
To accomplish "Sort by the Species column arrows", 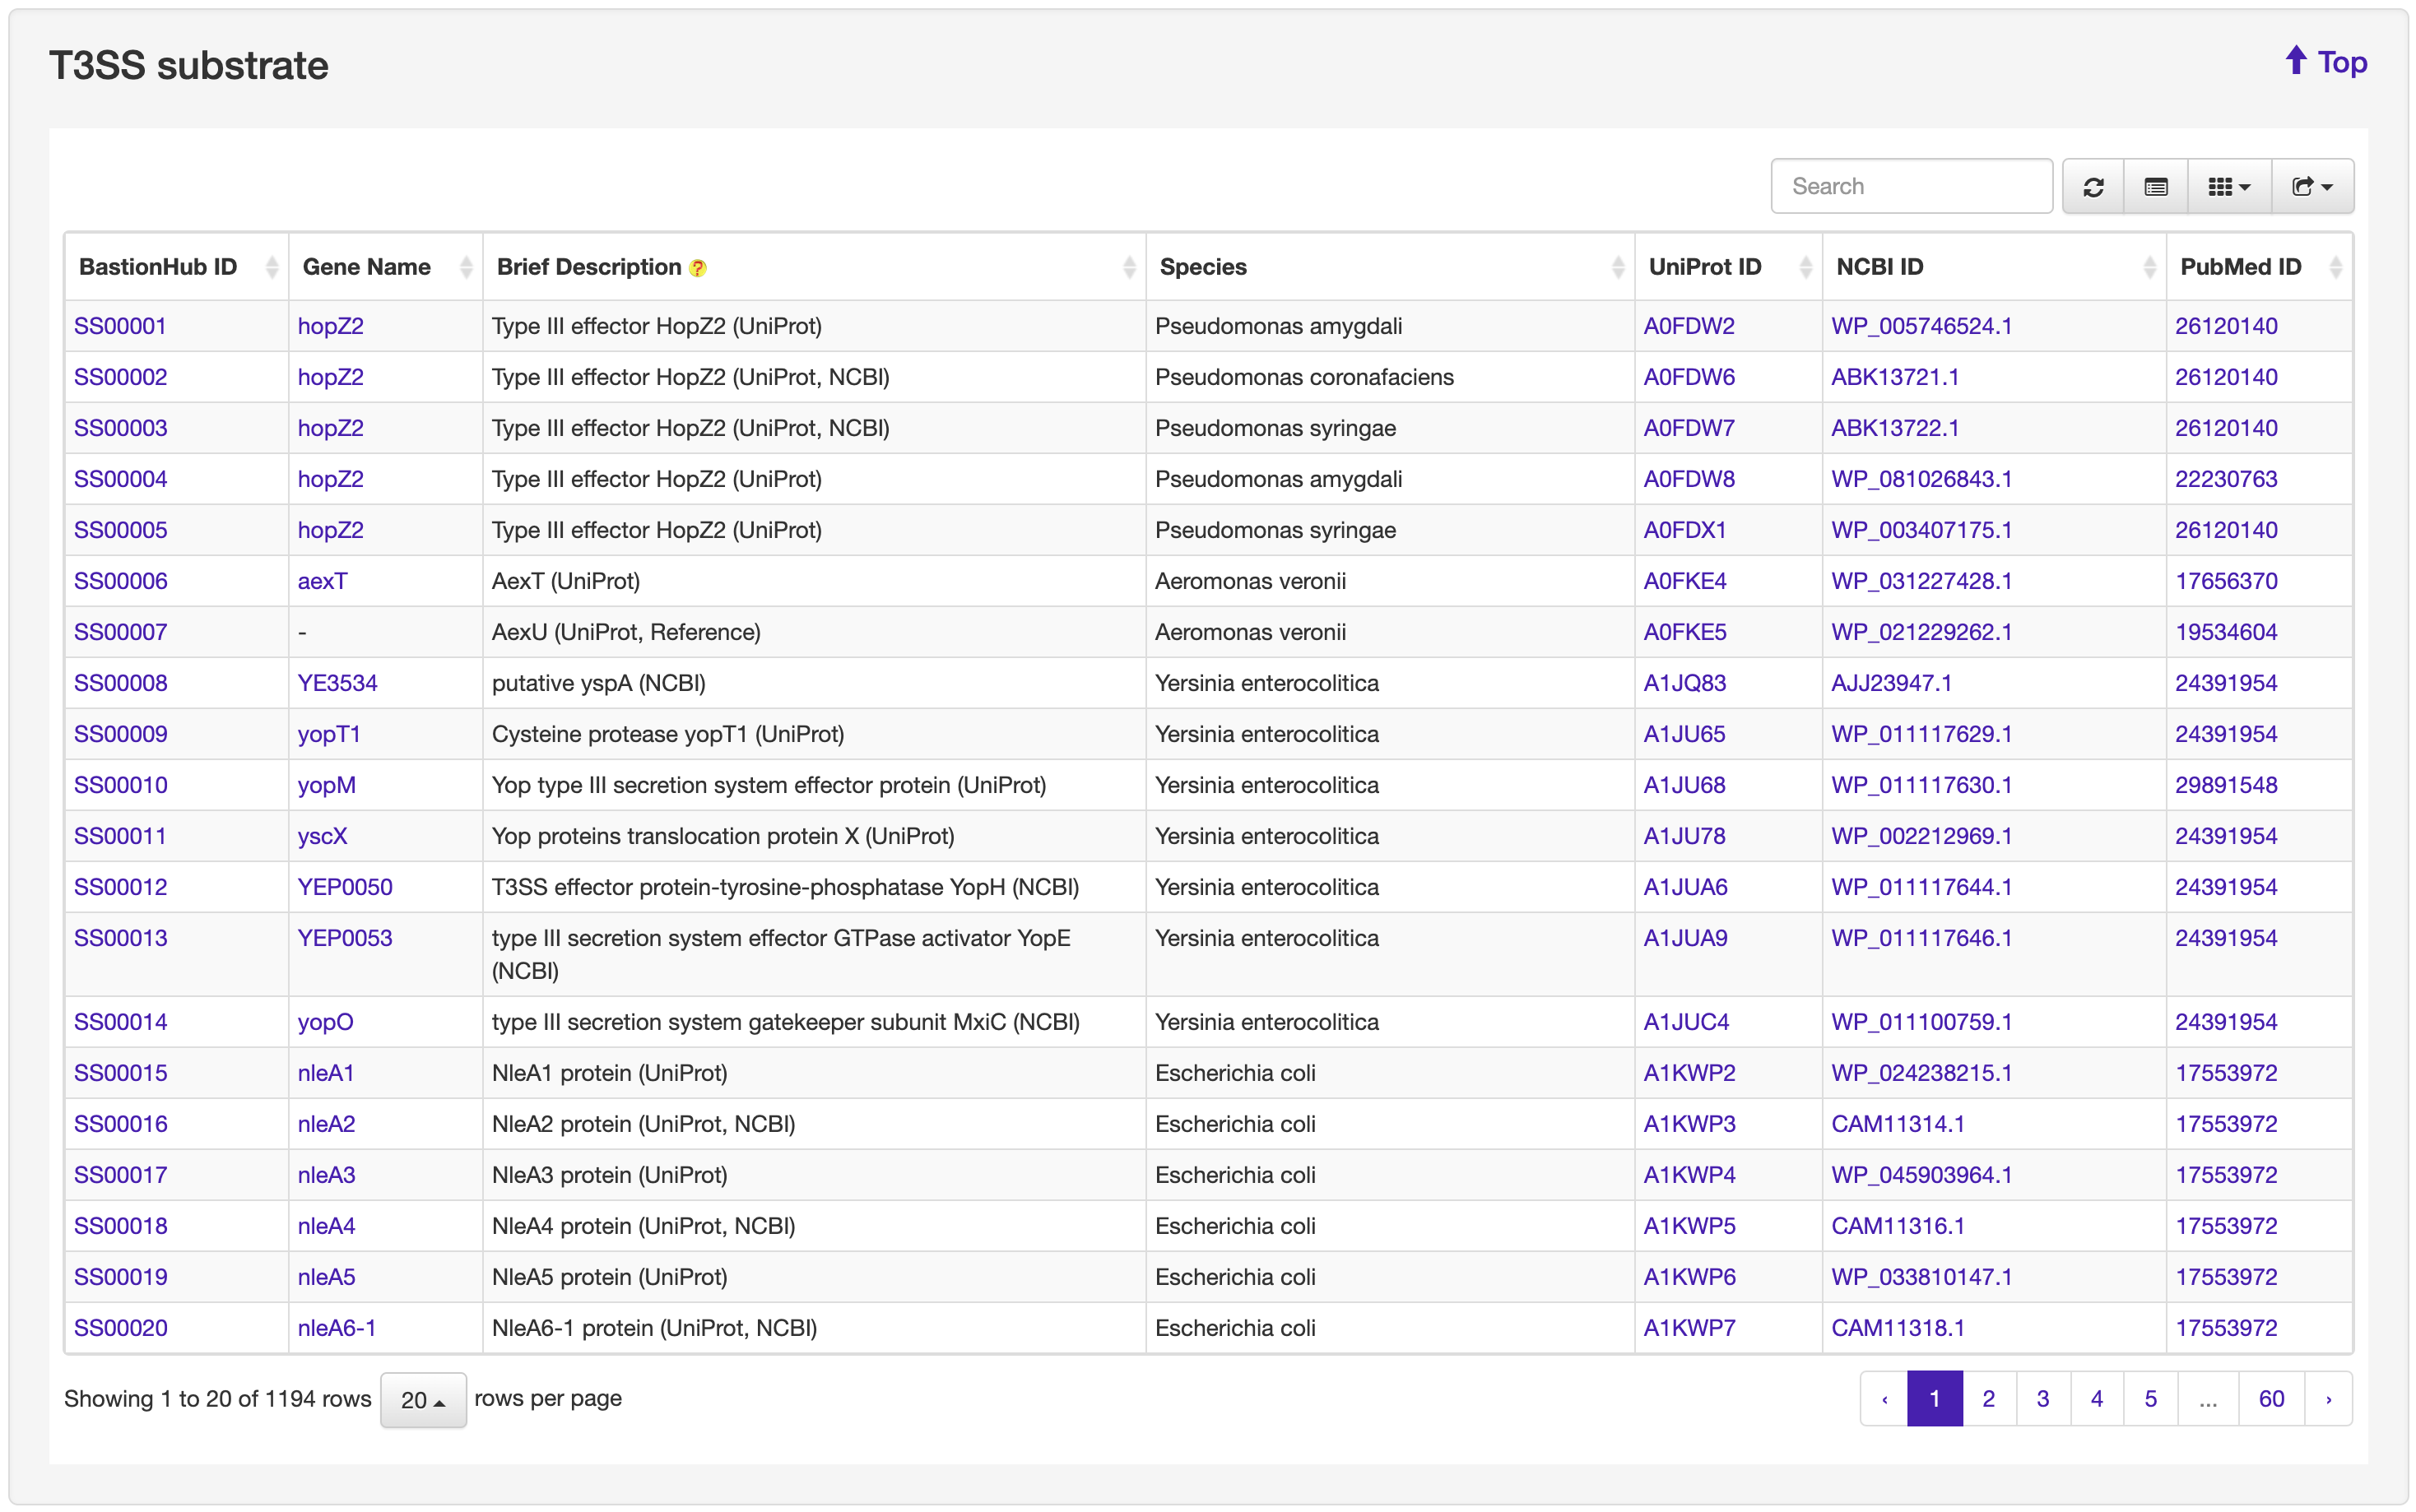I will 1617,267.
